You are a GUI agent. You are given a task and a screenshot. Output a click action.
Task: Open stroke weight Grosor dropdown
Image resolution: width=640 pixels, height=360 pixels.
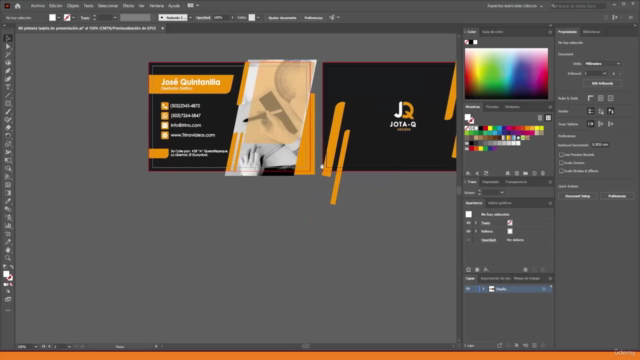point(502,193)
